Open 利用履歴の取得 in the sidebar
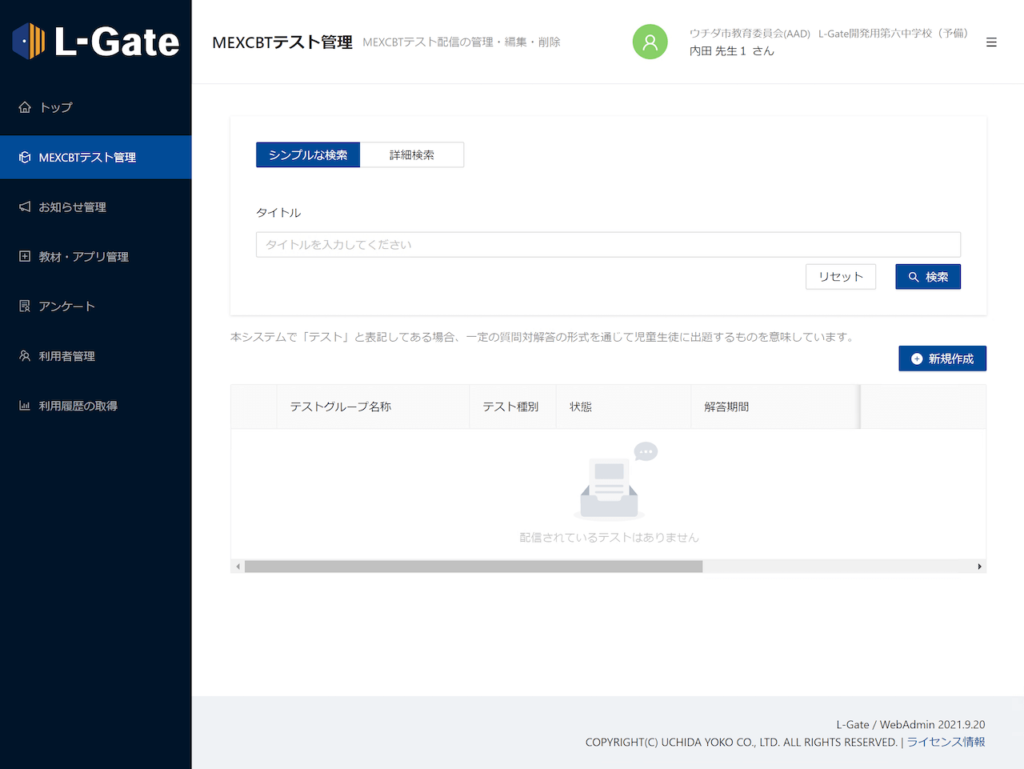The image size is (1024, 769). [78, 405]
